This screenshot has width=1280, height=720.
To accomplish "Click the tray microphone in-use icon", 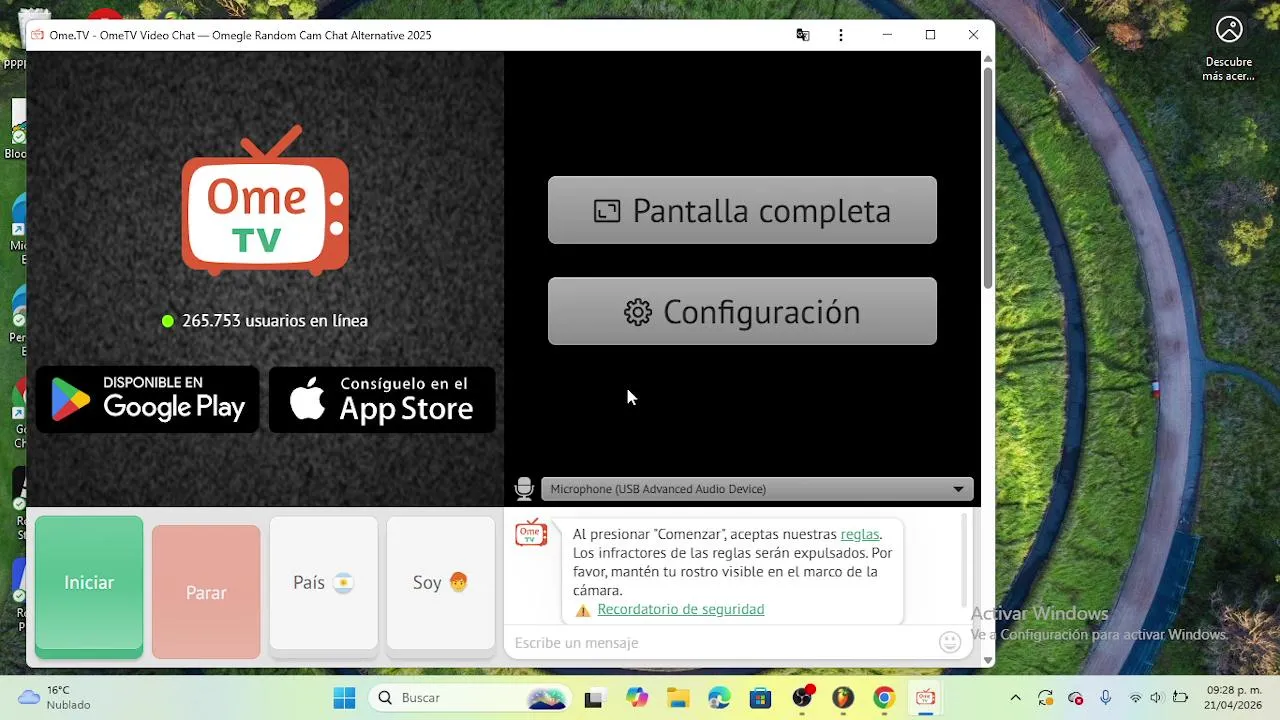I will click(x=1105, y=698).
